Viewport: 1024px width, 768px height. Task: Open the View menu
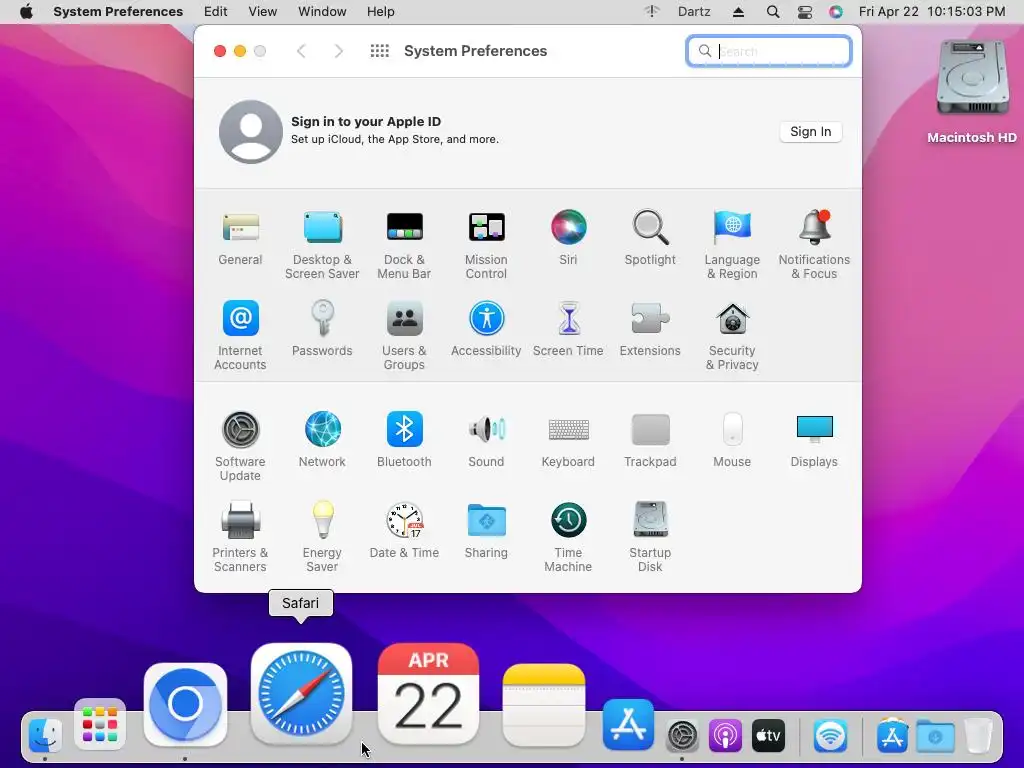coord(263,12)
